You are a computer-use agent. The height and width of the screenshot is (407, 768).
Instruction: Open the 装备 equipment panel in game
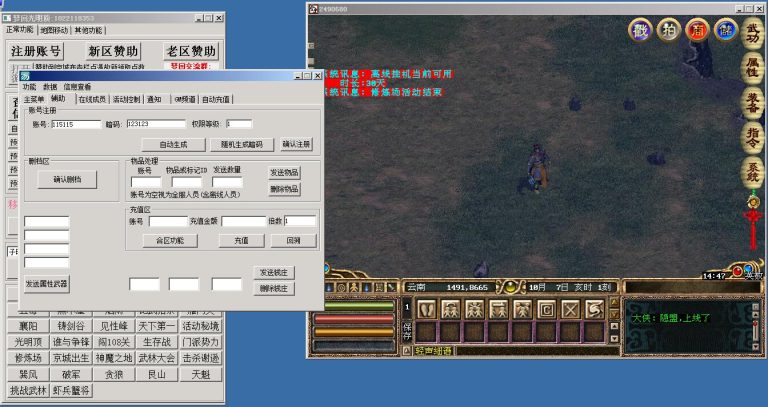[x=752, y=102]
